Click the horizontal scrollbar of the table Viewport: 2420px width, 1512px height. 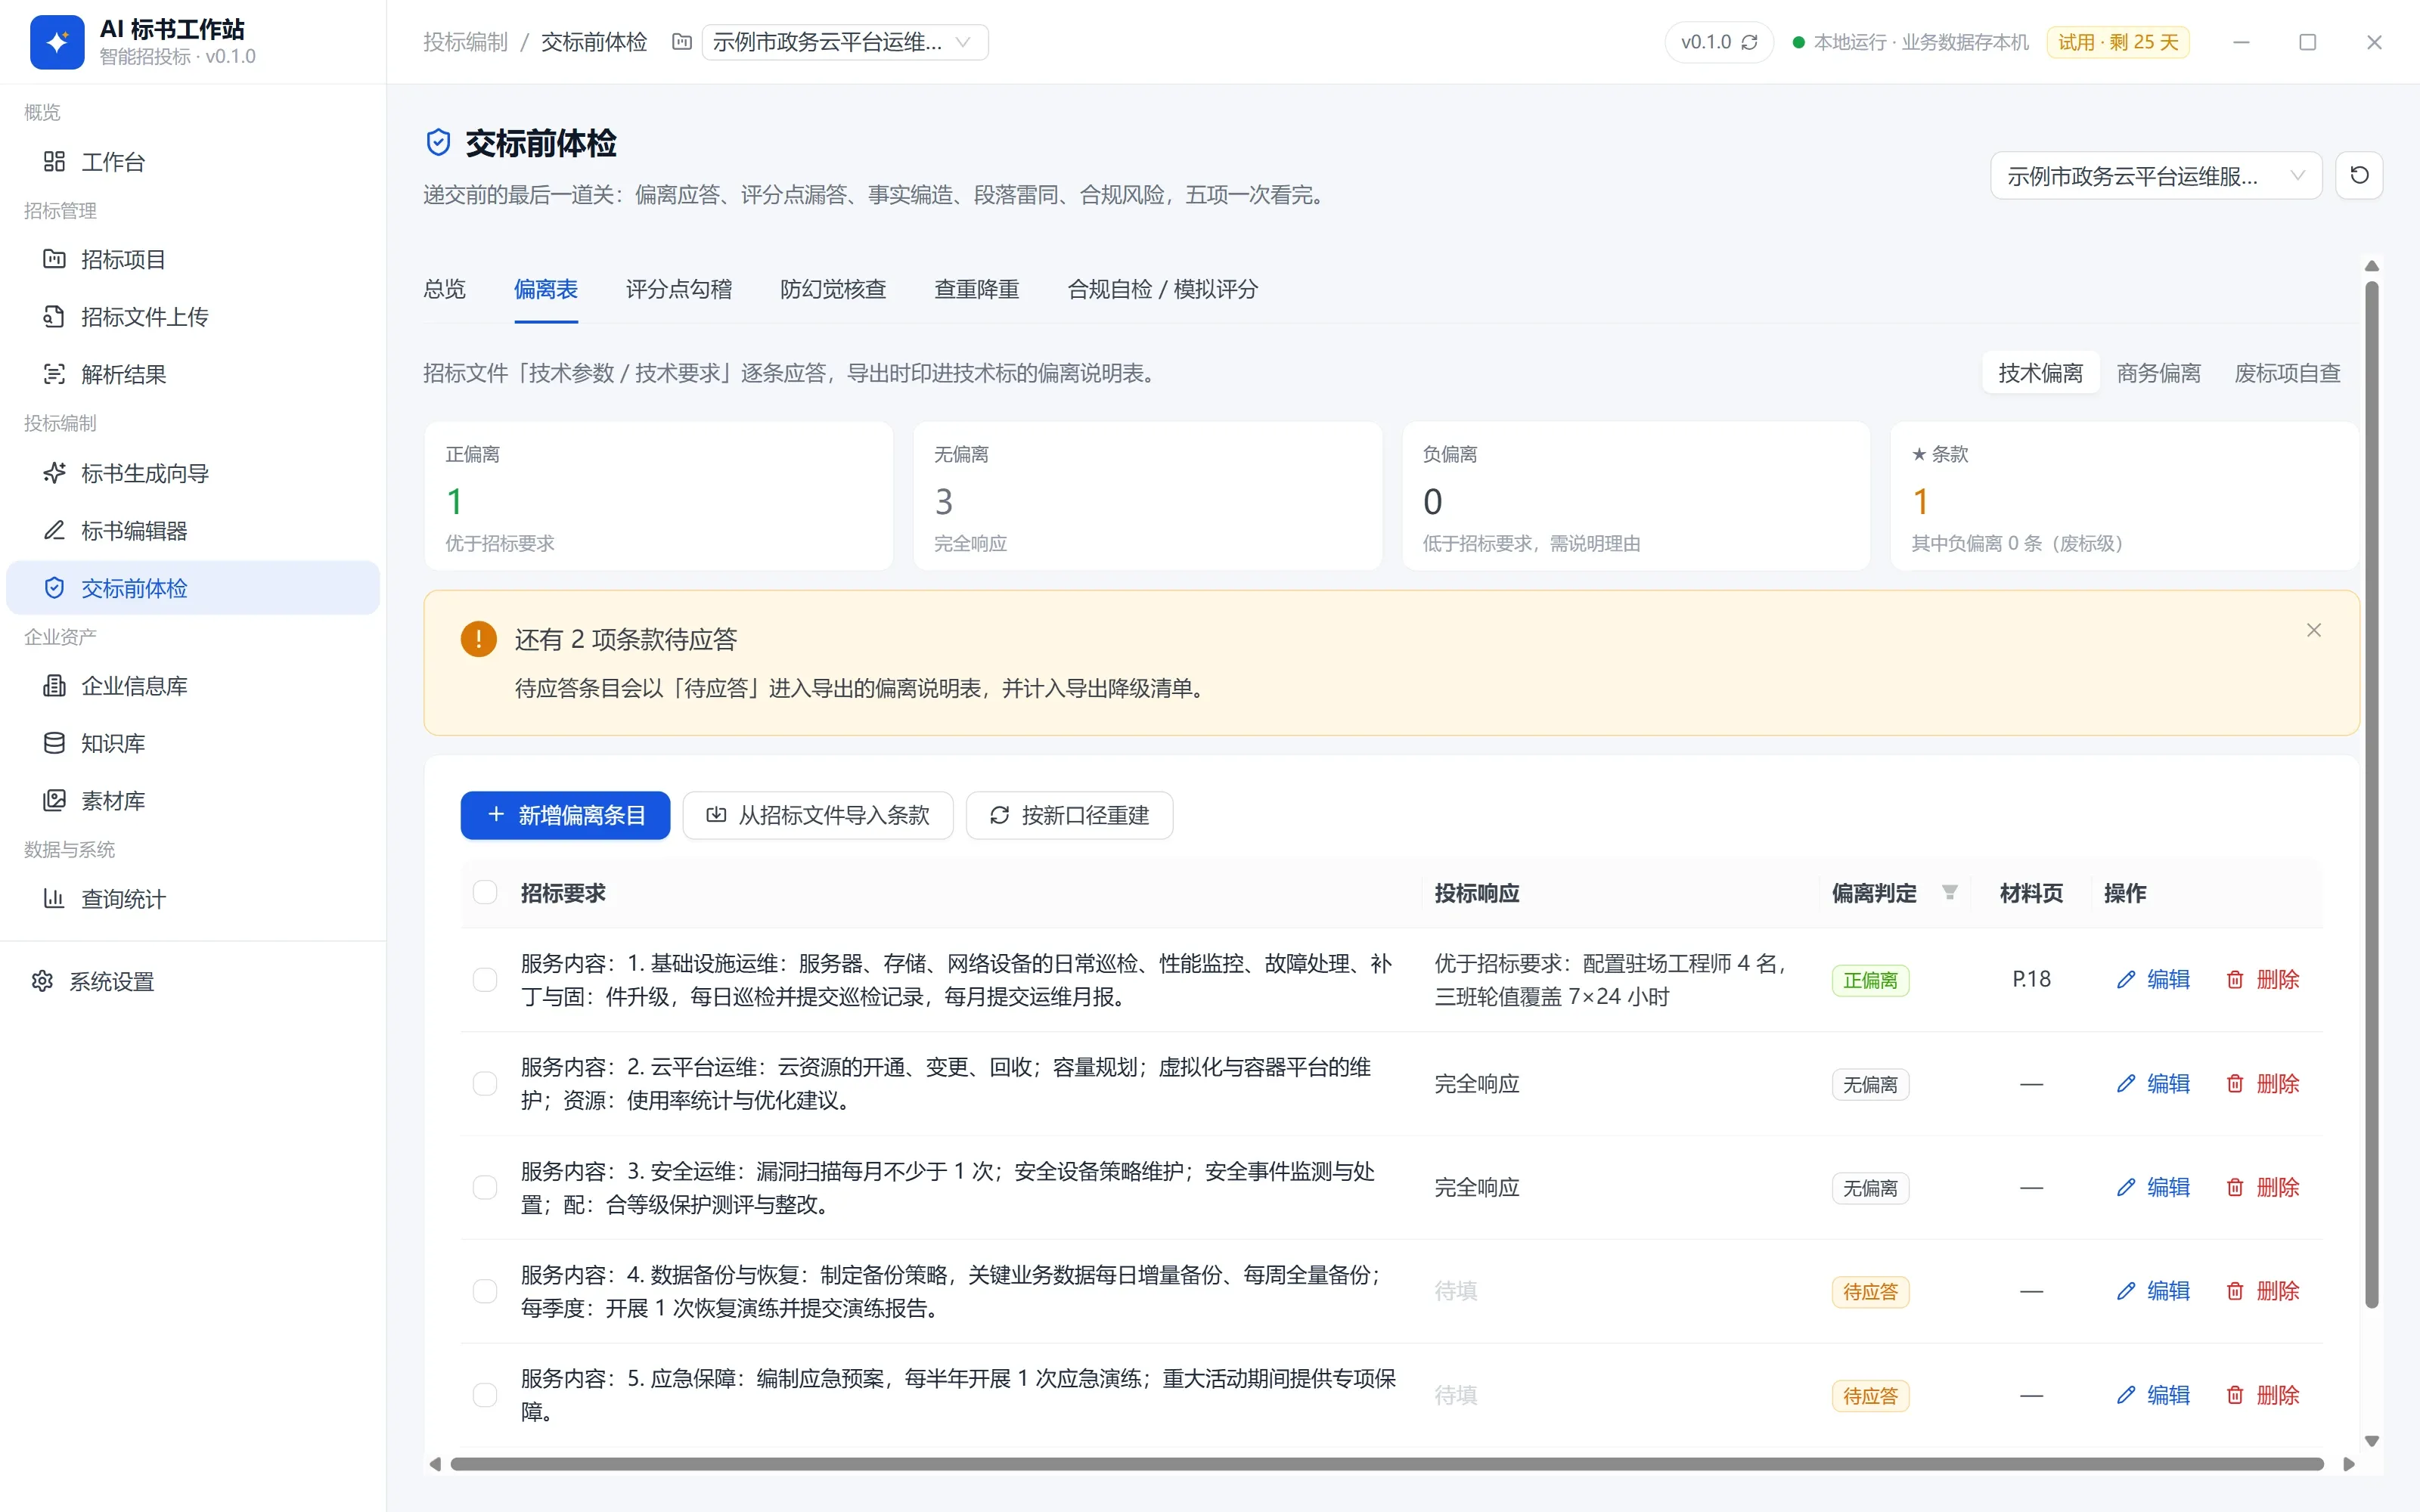(x=1387, y=1464)
